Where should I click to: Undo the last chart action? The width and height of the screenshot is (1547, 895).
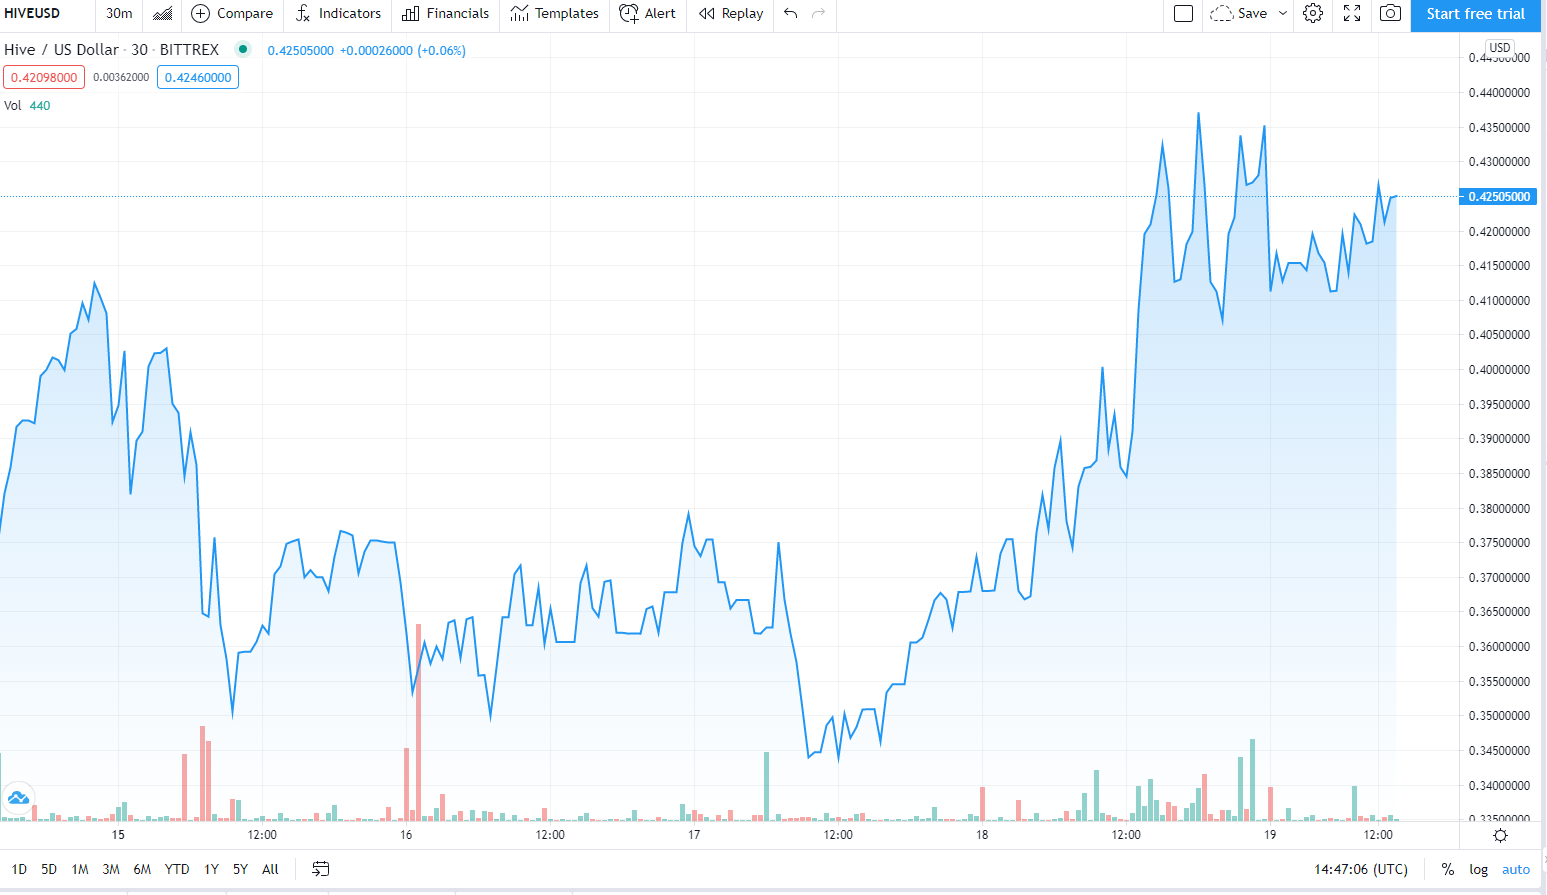(x=791, y=14)
